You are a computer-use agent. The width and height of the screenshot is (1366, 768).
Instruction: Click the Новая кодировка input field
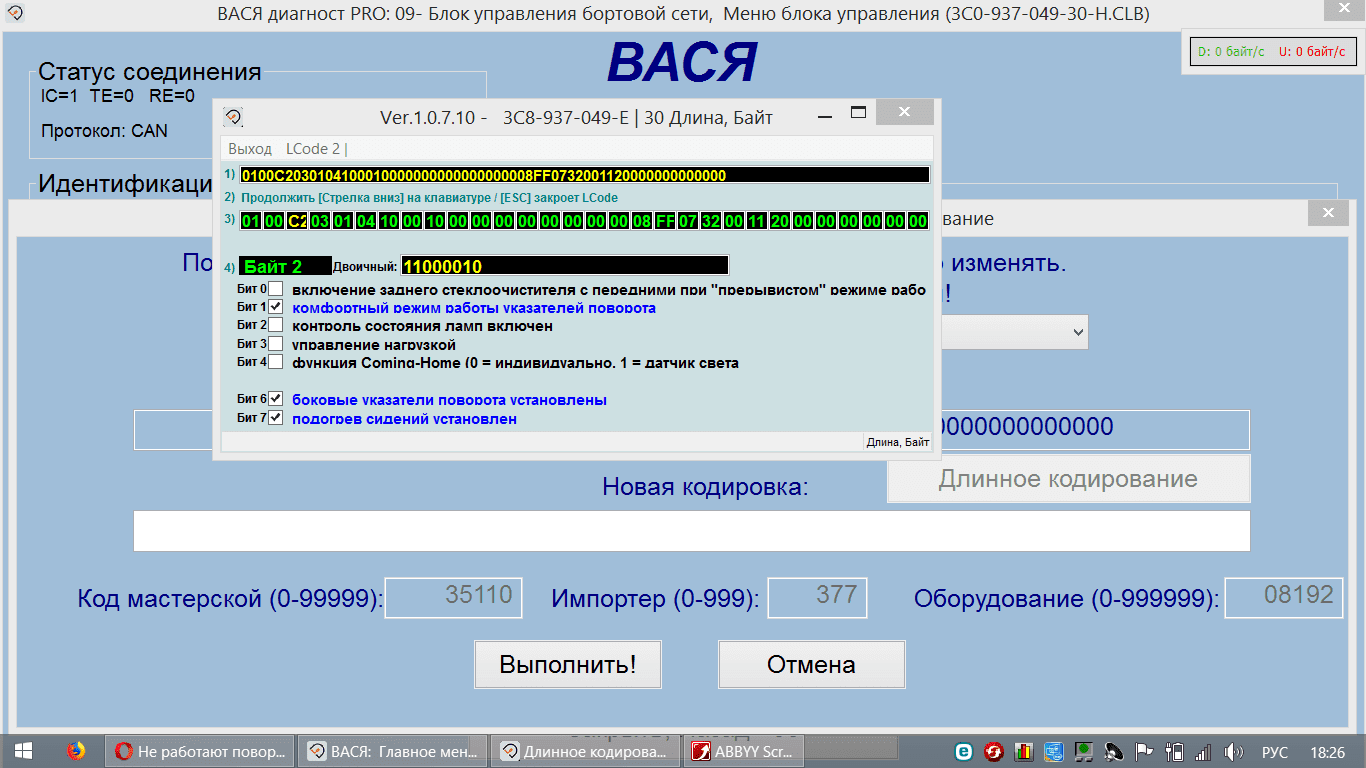[691, 531]
